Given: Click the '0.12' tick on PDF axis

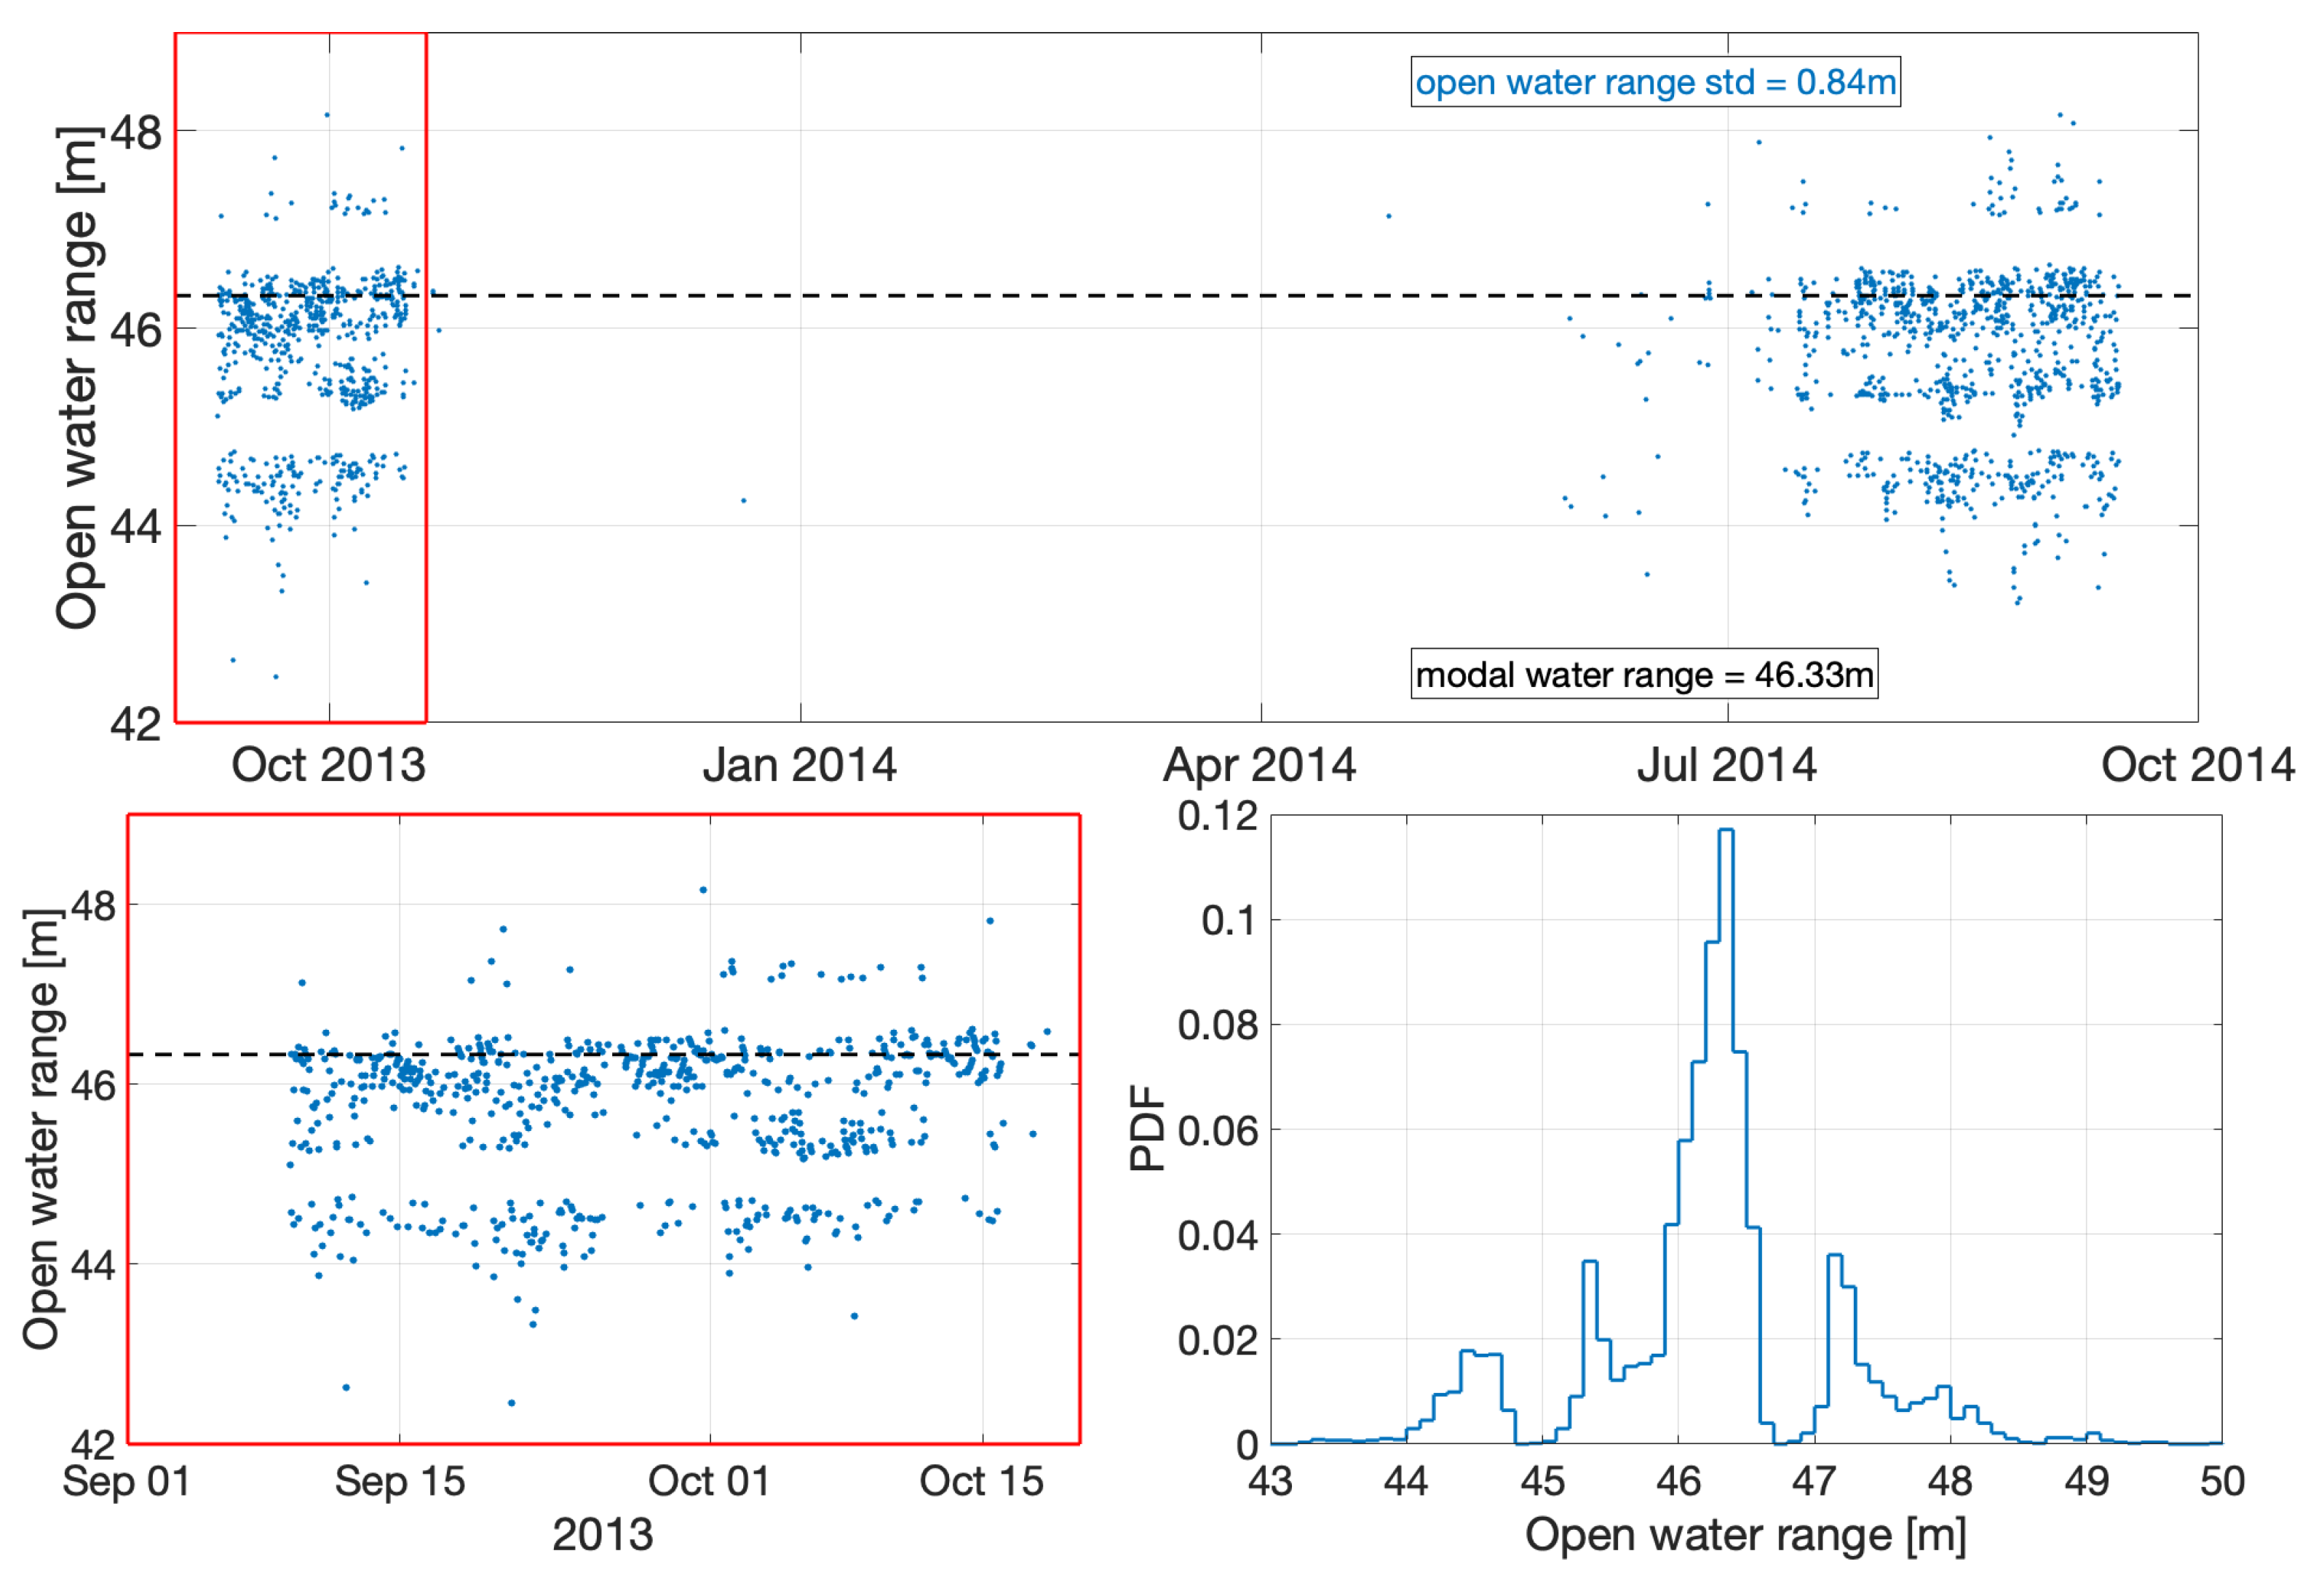Looking at the screenshot, I should pos(1217,816).
